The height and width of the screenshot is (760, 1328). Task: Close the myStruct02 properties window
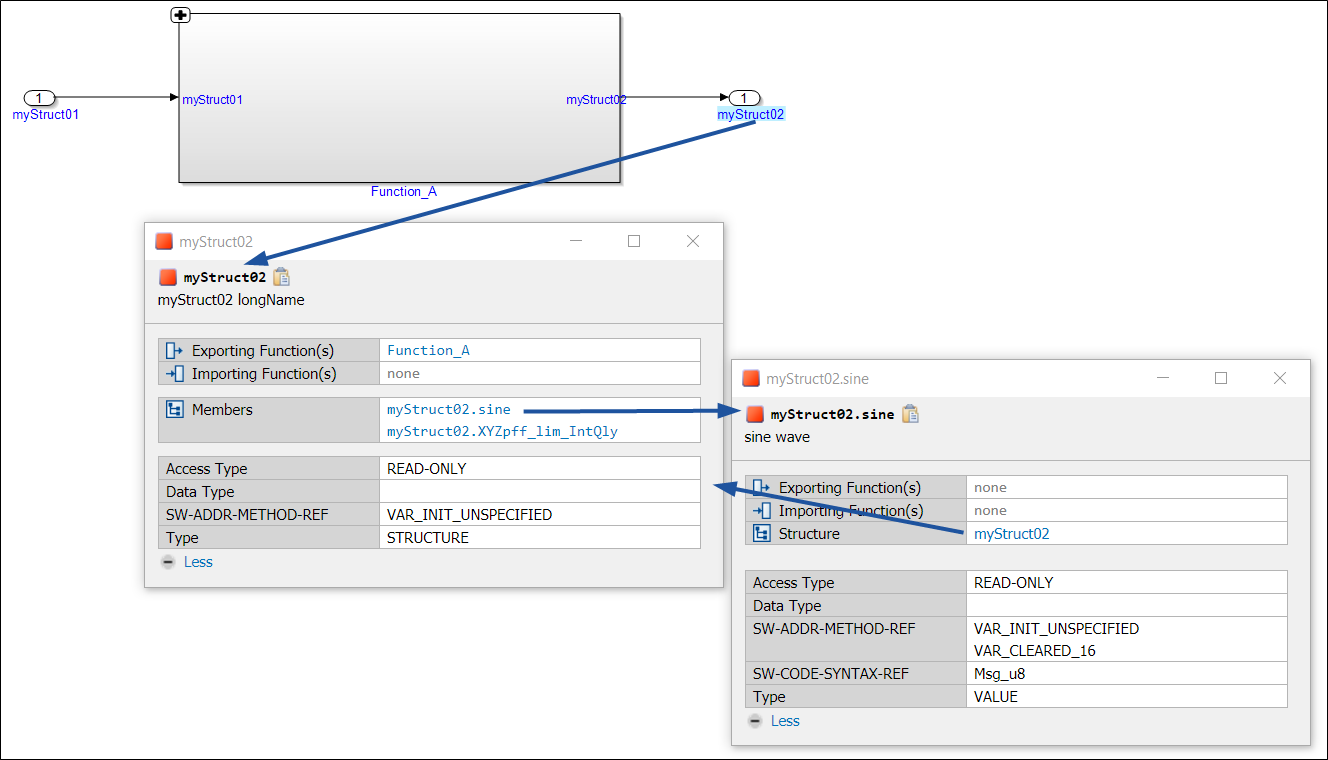coord(693,241)
